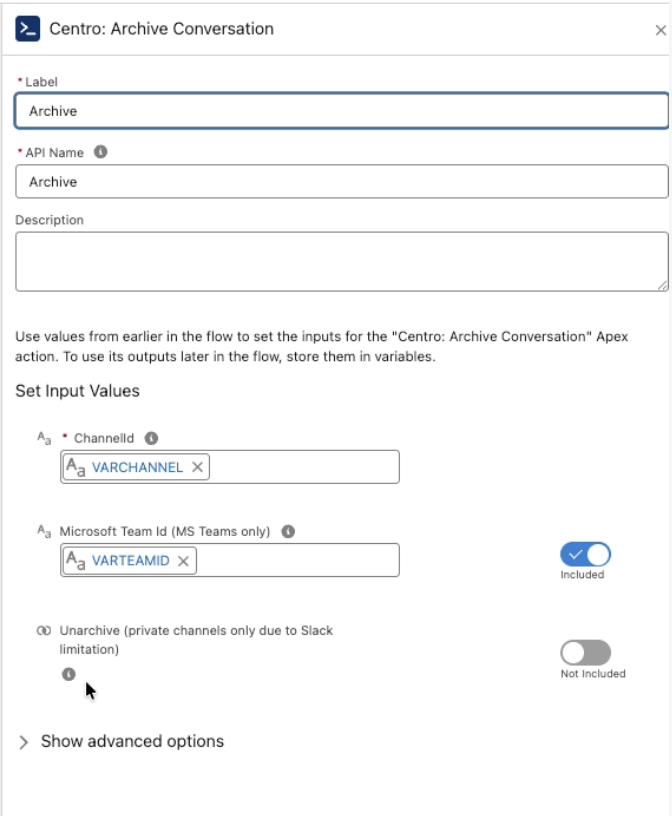The image size is (672, 816).
Task: Click text type icon beside Microsoft Team Id
Action: pyautogui.click(x=44, y=531)
